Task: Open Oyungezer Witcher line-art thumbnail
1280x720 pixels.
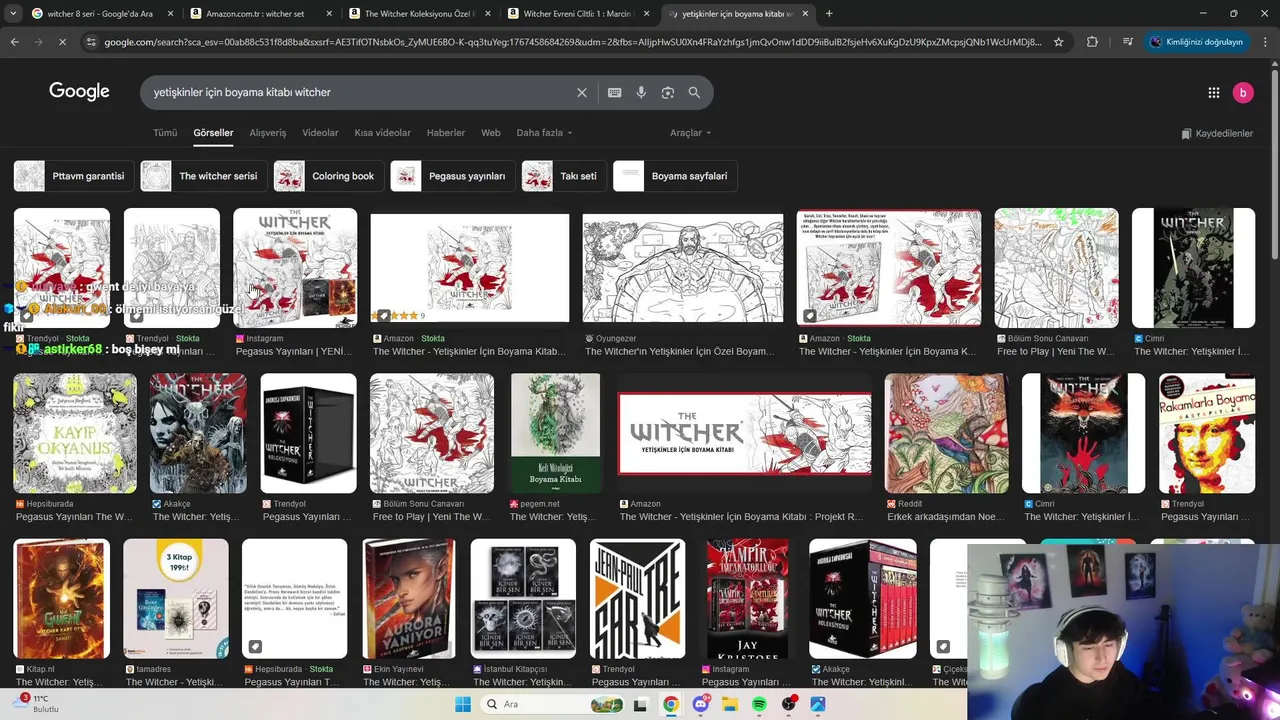Action: [683, 268]
